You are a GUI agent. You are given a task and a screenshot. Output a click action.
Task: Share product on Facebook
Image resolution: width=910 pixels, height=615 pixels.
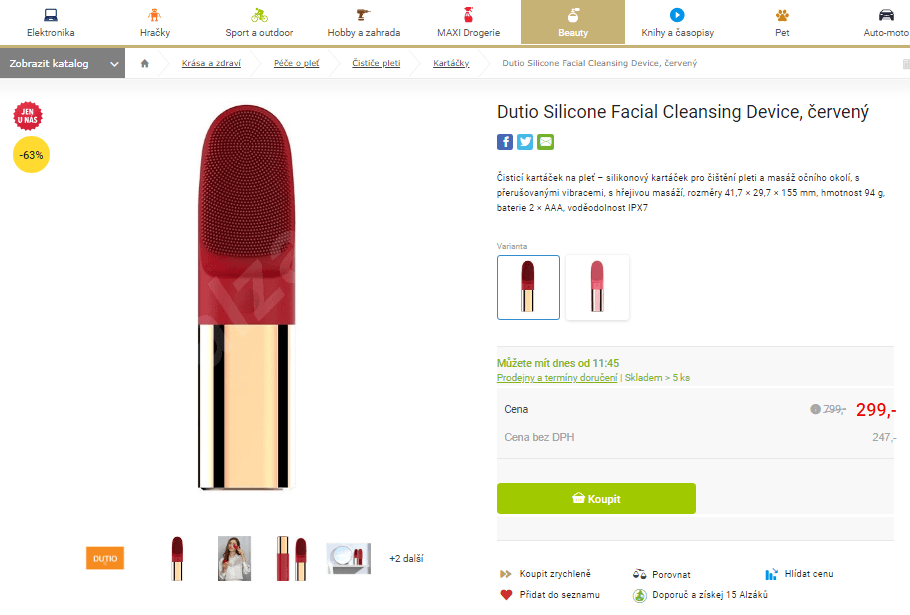coord(505,142)
